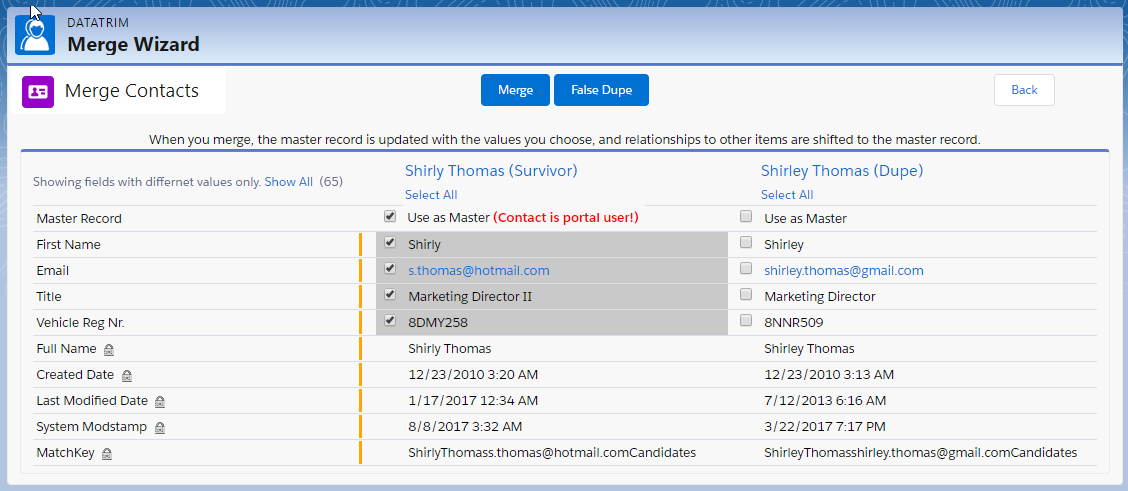This screenshot has height=491, width=1128.
Task: Click the 3/22/2017 7:17 PM modstamp
Action: pyautogui.click(x=824, y=427)
